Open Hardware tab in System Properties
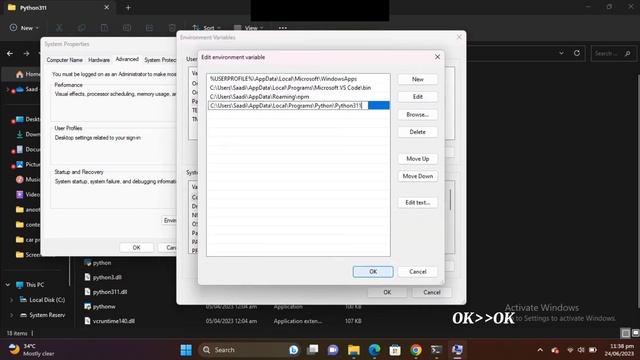The width and height of the screenshot is (640, 360). point(99,60)
